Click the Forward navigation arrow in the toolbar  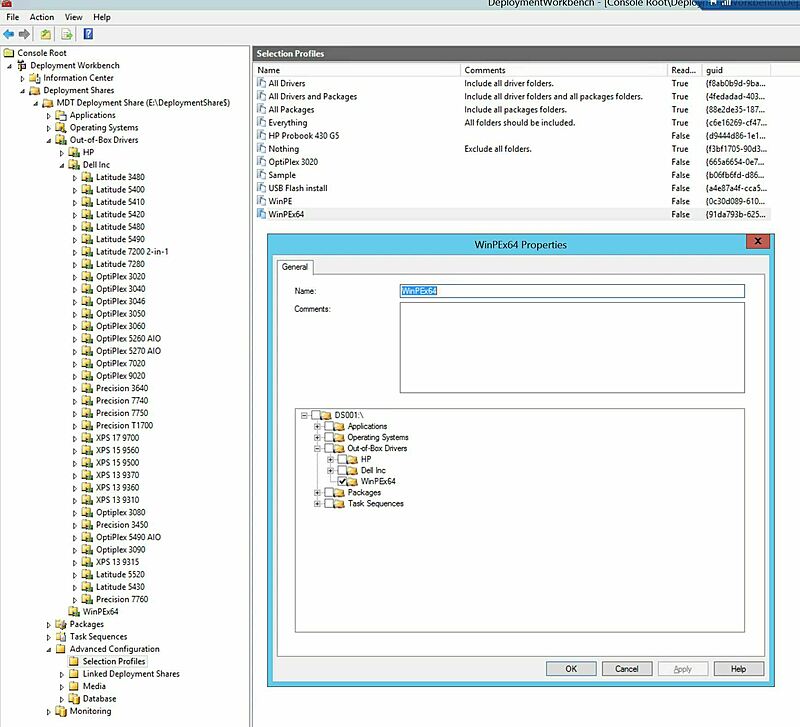22,33
